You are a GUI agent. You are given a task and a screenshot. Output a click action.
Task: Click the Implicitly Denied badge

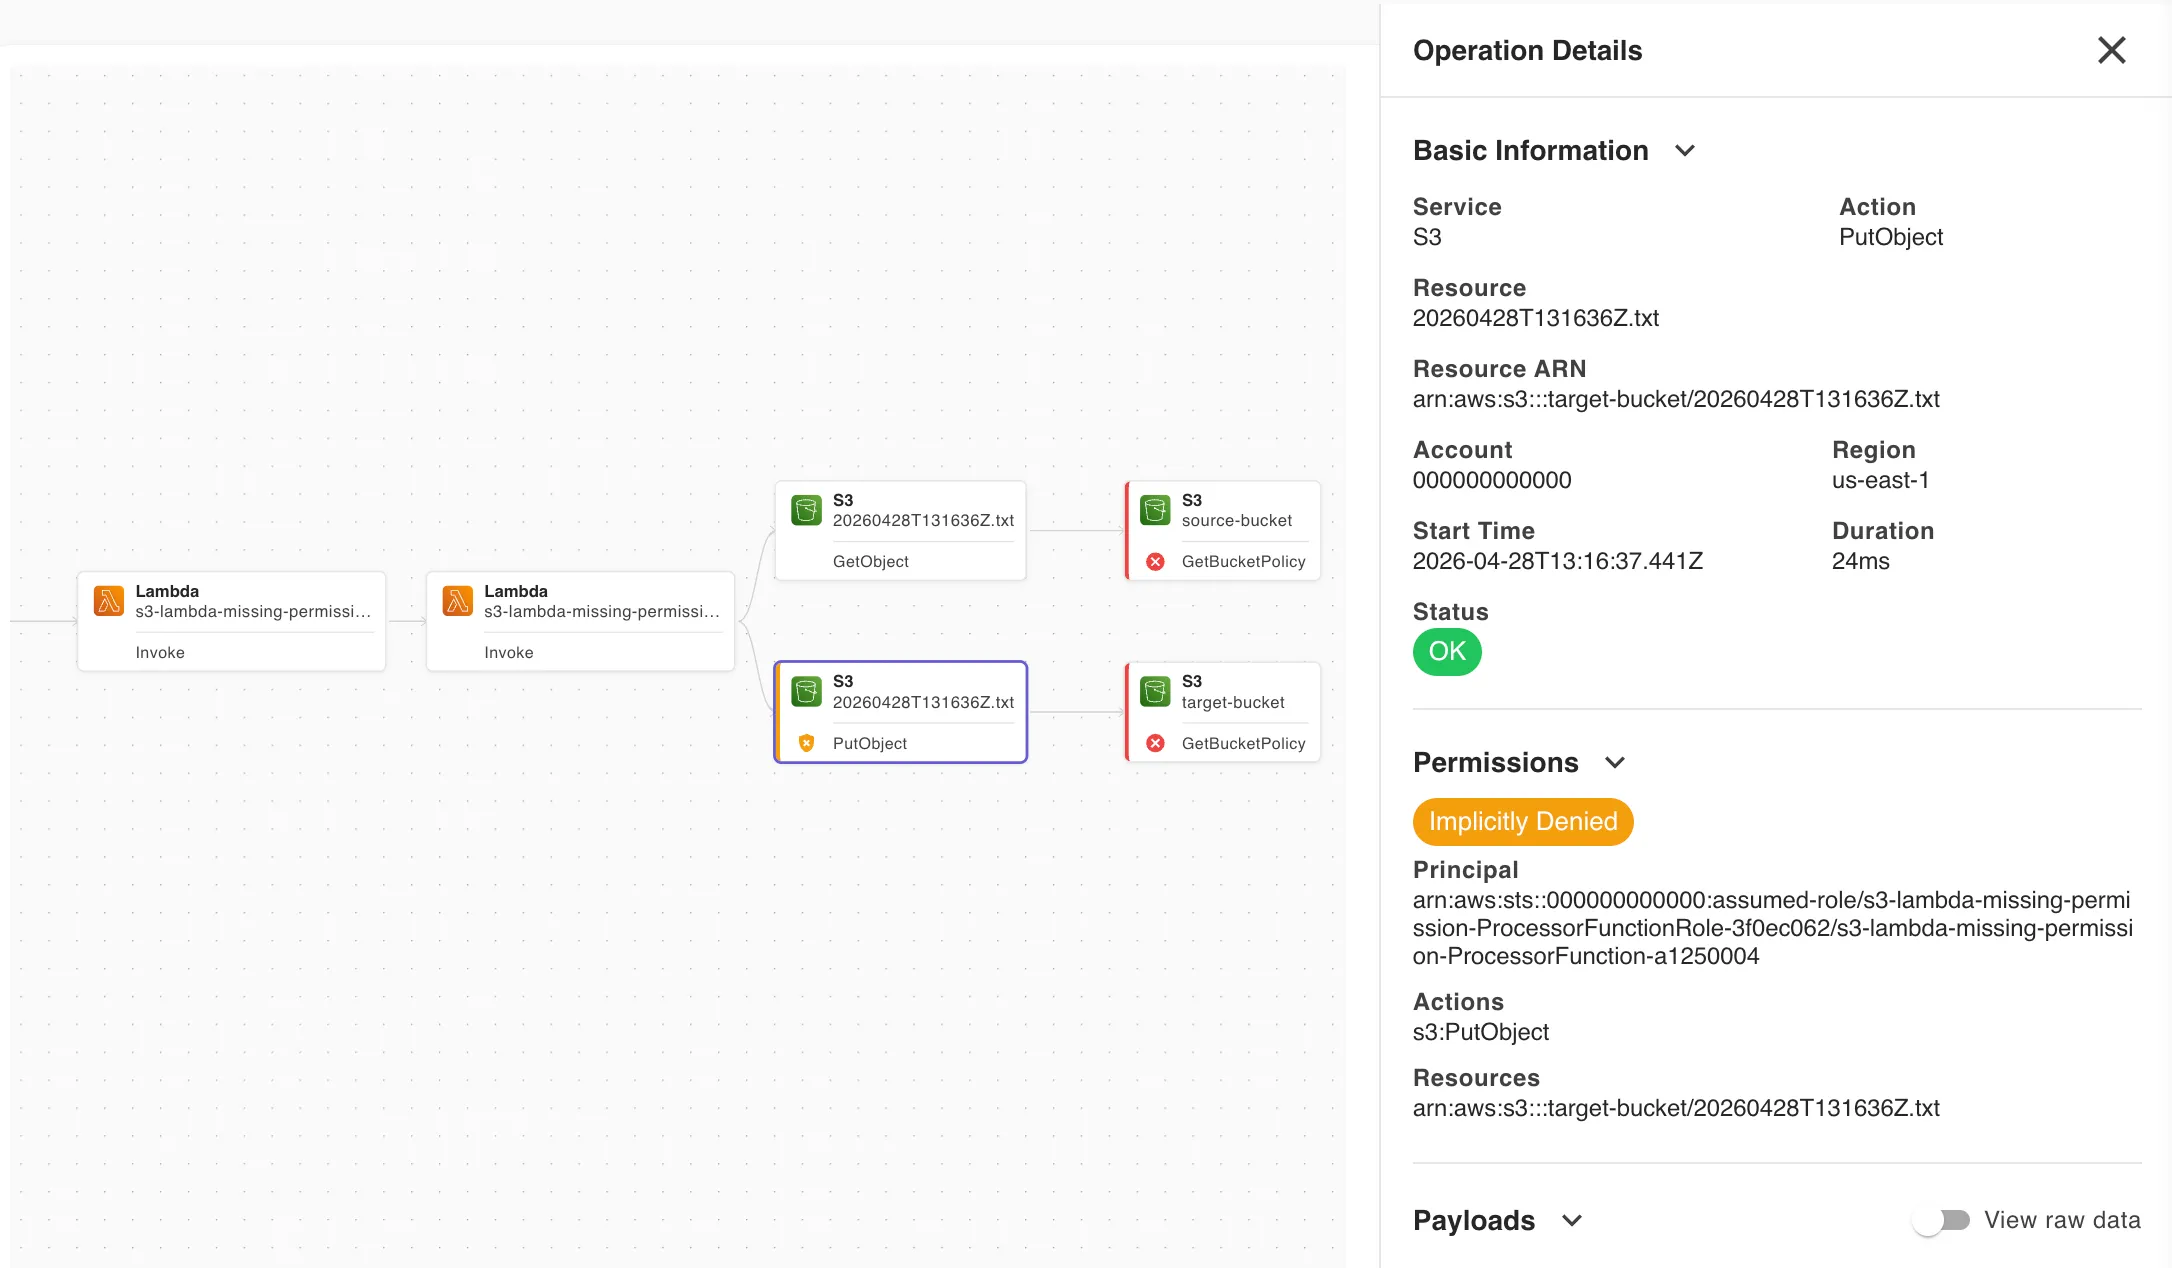point(1522,821)
